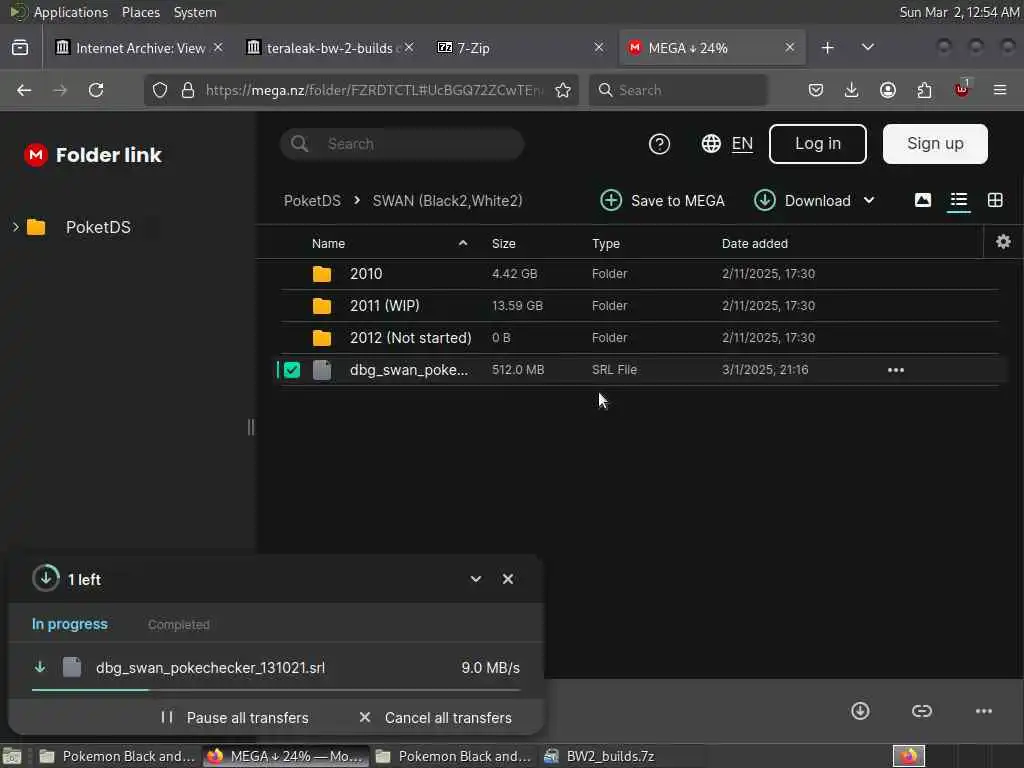Bookmark this page with the star icon
This screenshot has height=768, width=1024.
click(x=563, y=90)
